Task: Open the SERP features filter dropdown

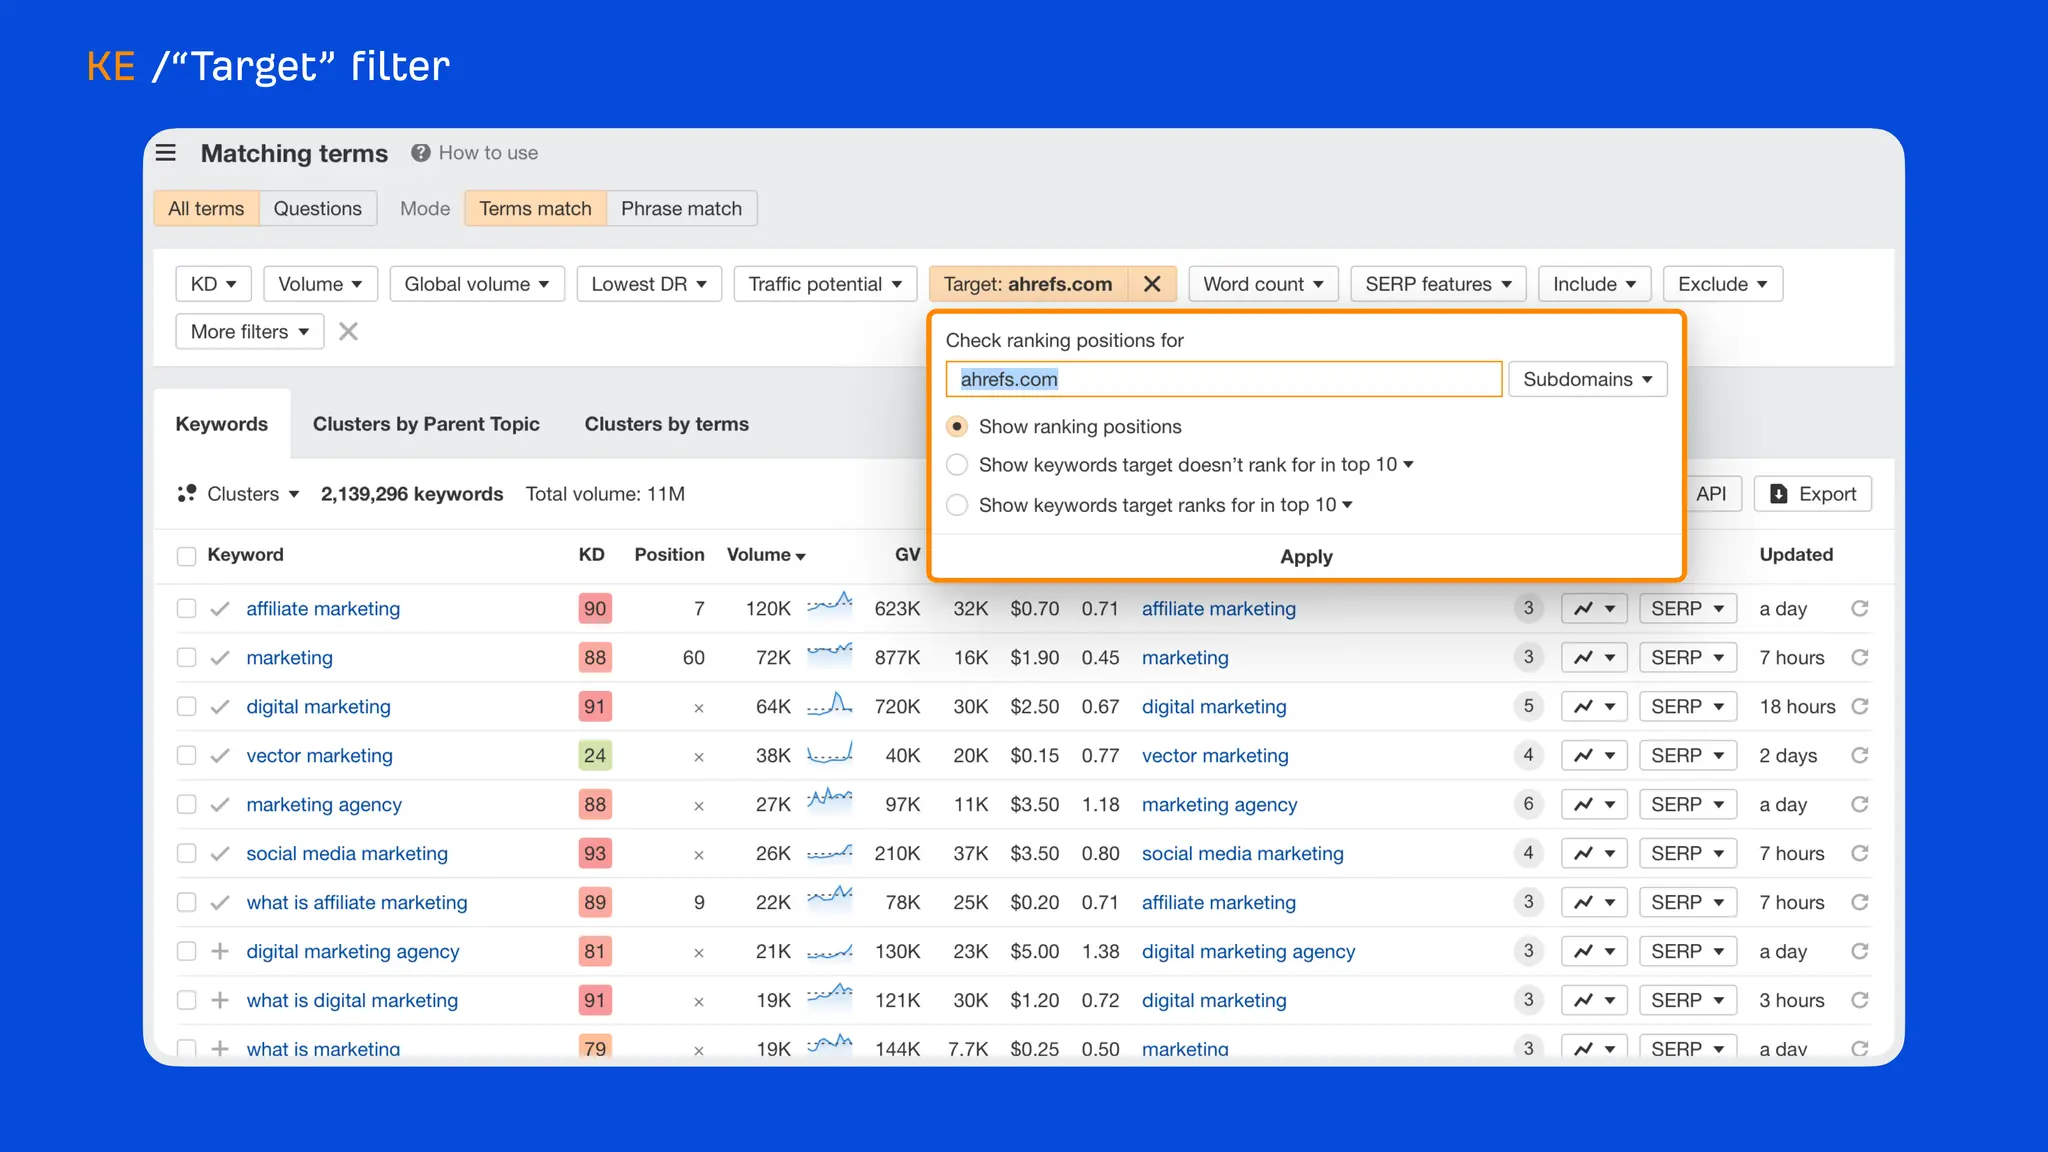Action: coord(1438,284)
